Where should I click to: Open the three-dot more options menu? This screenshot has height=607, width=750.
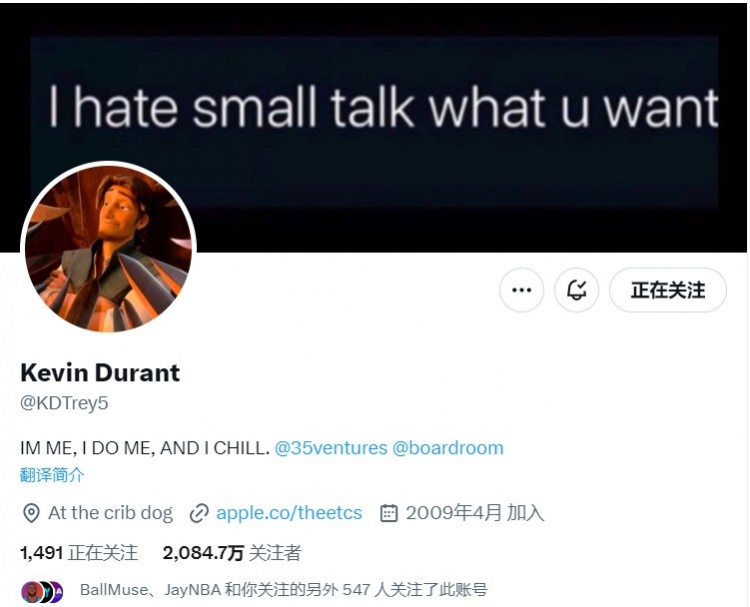pos(521,290)
